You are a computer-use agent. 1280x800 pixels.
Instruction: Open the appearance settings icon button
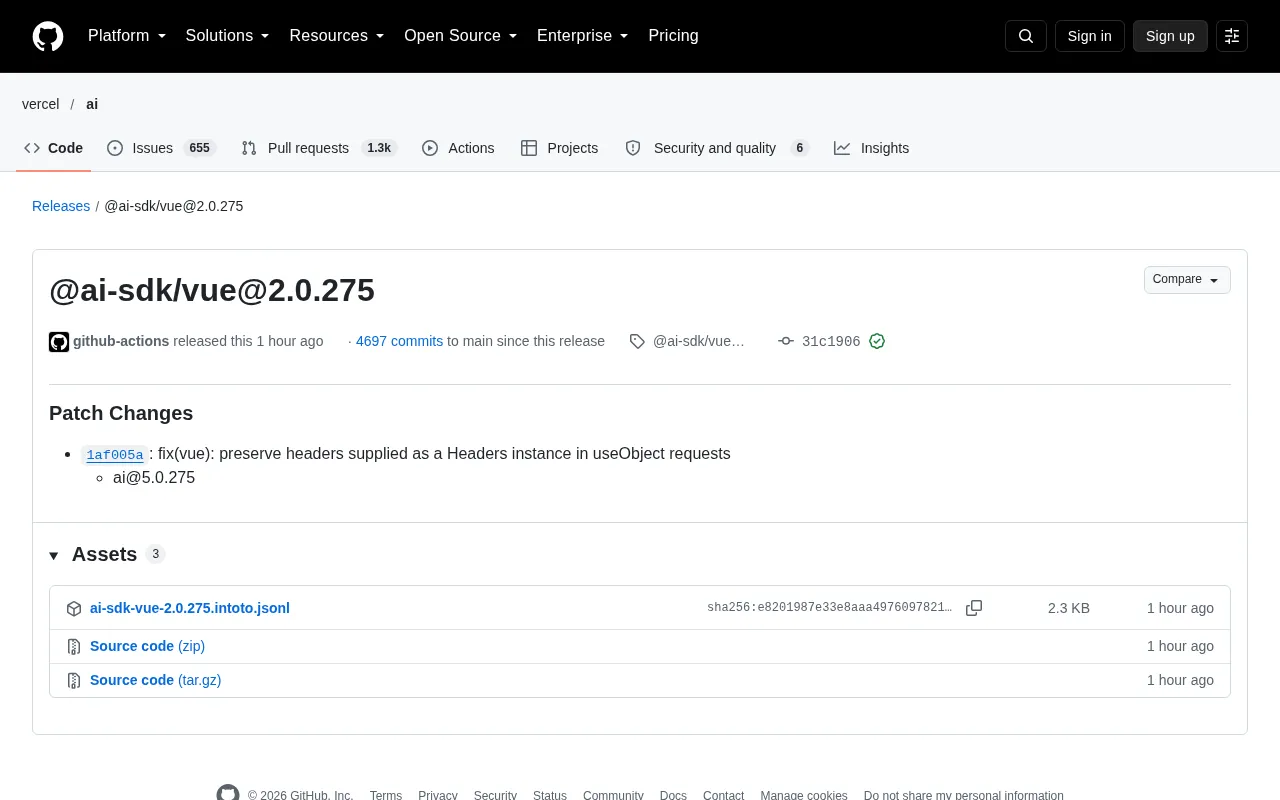pos(1232,36)
